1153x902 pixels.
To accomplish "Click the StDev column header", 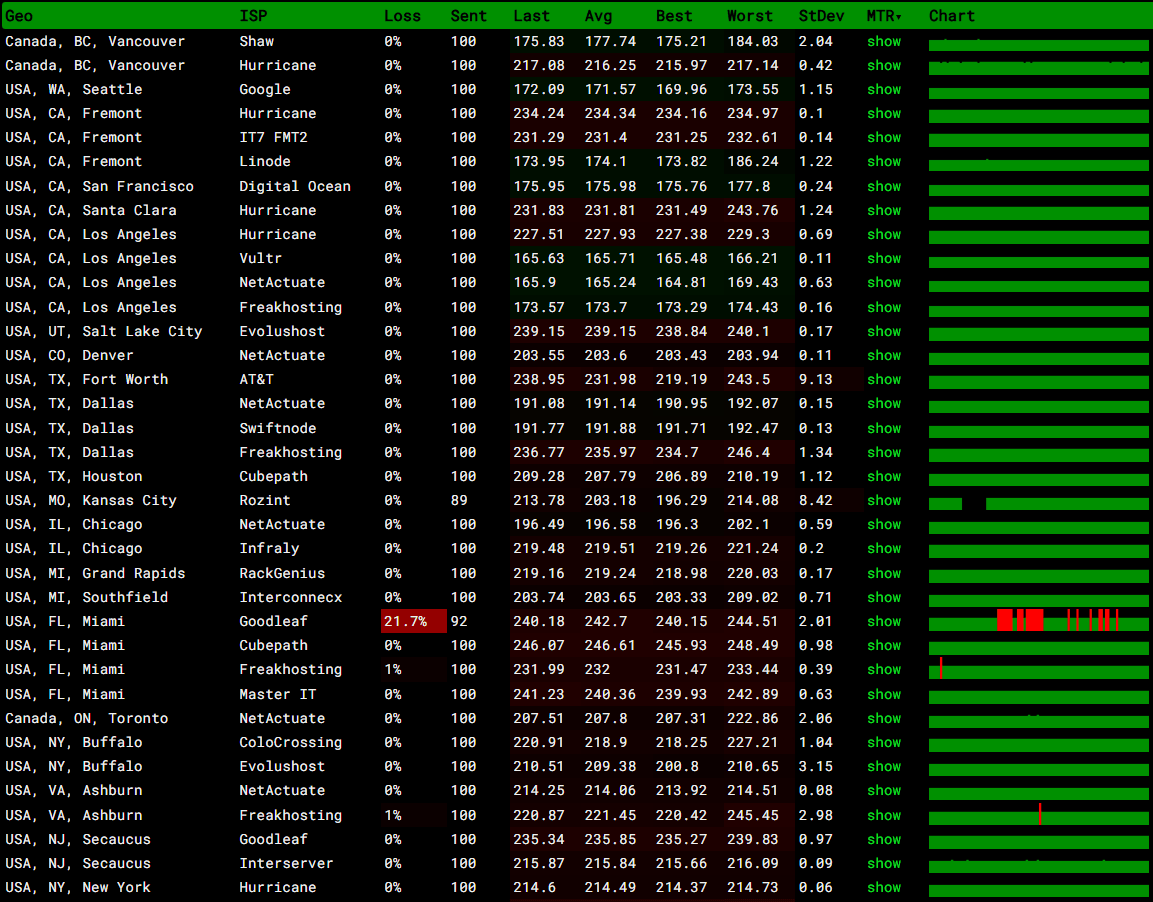I will pos(821,15).
